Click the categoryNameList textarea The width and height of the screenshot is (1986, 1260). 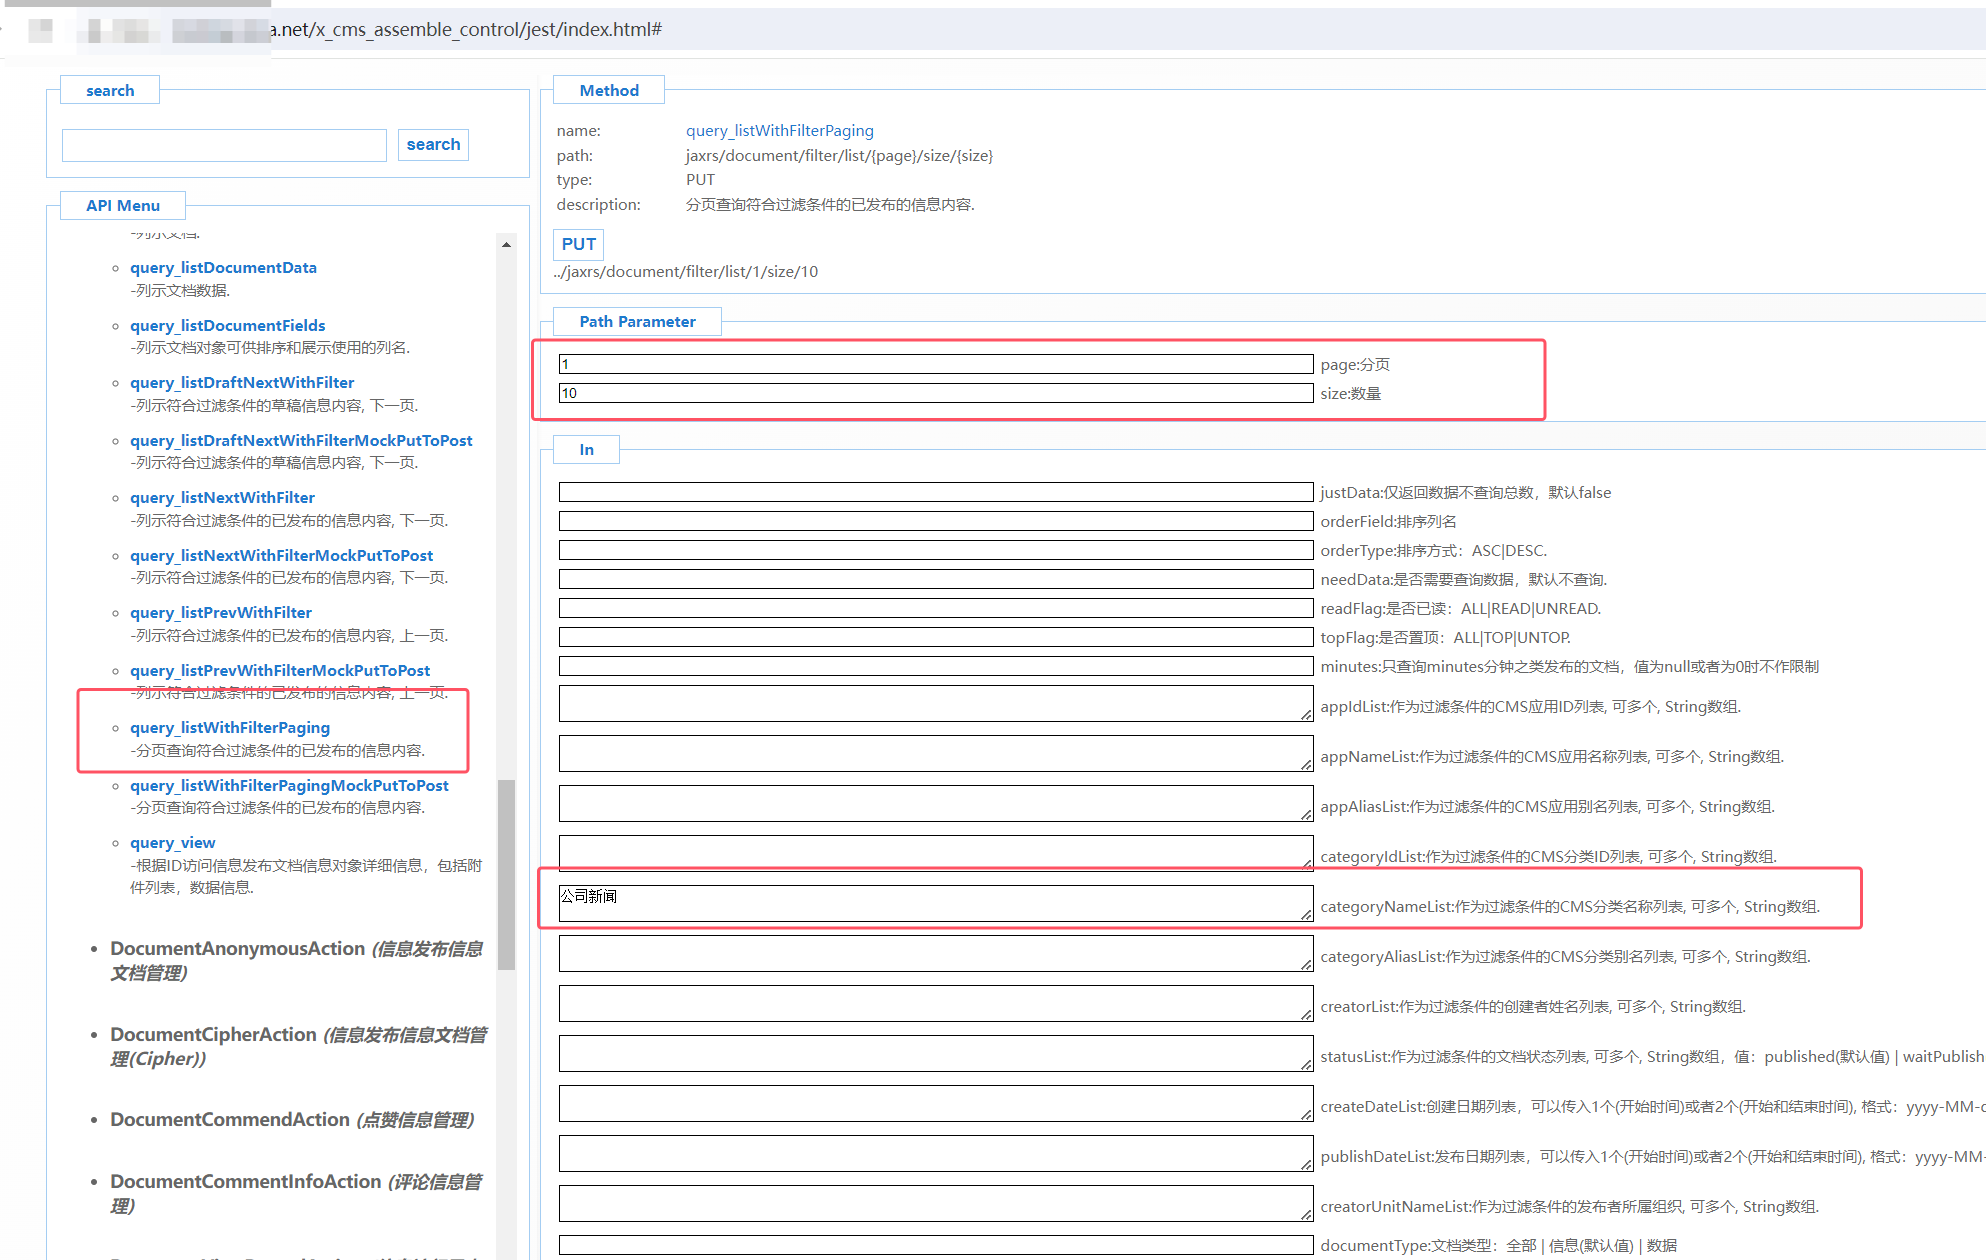[x=935, y=903]
